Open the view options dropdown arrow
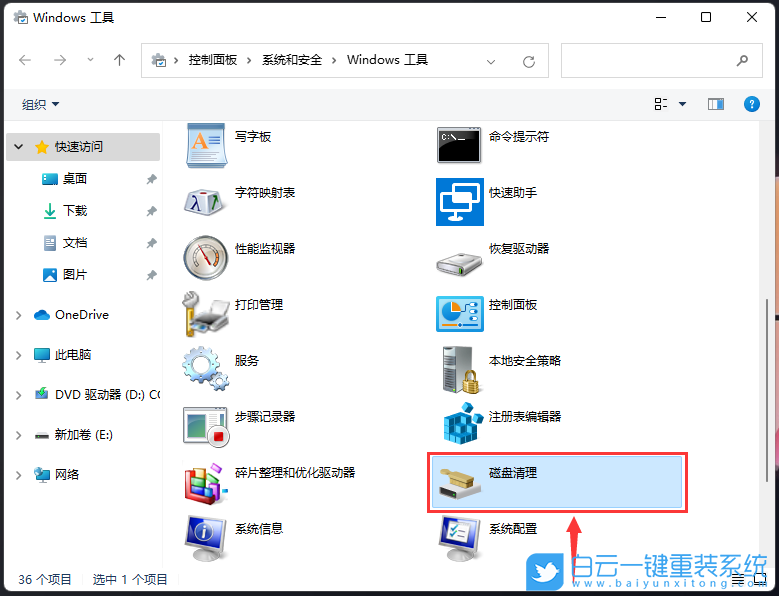The image size is (779, 596). [x=682, y=104]
